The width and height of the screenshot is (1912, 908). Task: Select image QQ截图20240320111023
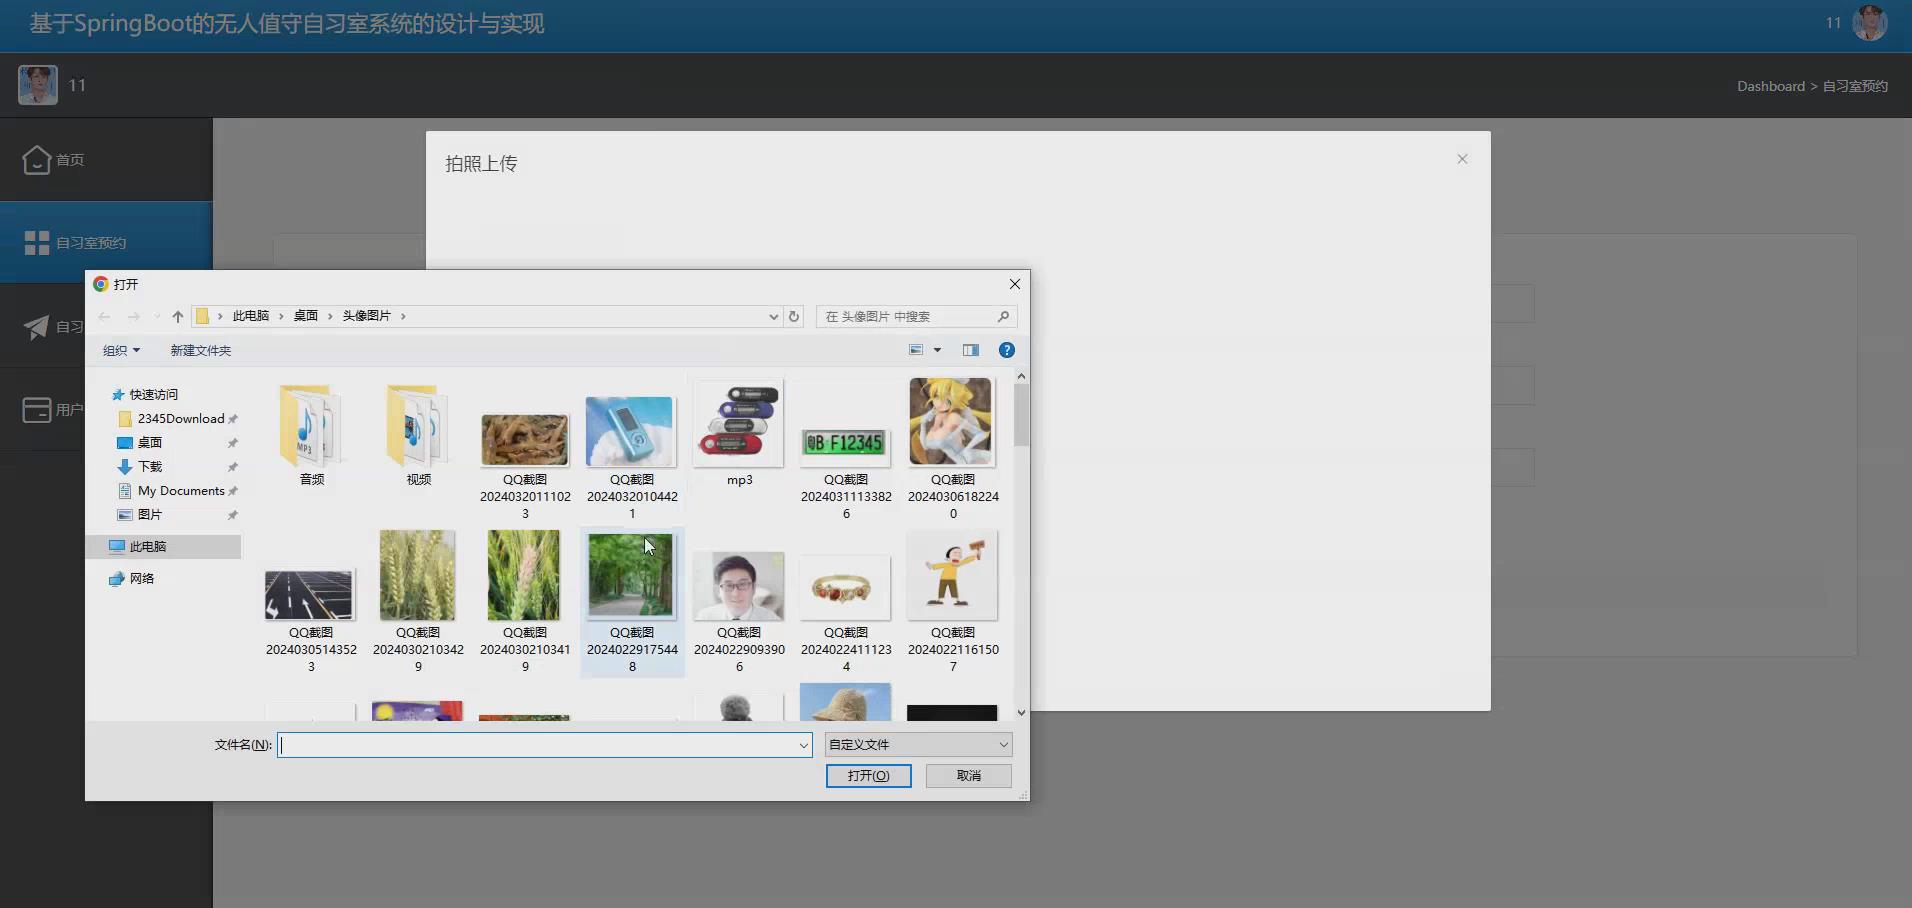click(x=525, y=440)
